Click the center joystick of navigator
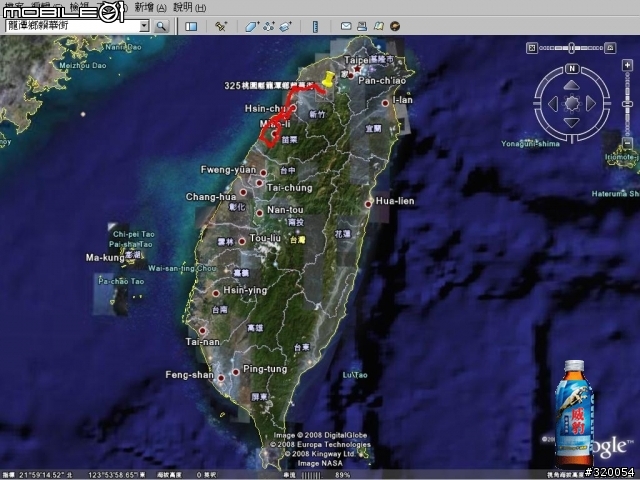Image resolution: width=640 pixels, height=480 pixels. pos(572,104)
